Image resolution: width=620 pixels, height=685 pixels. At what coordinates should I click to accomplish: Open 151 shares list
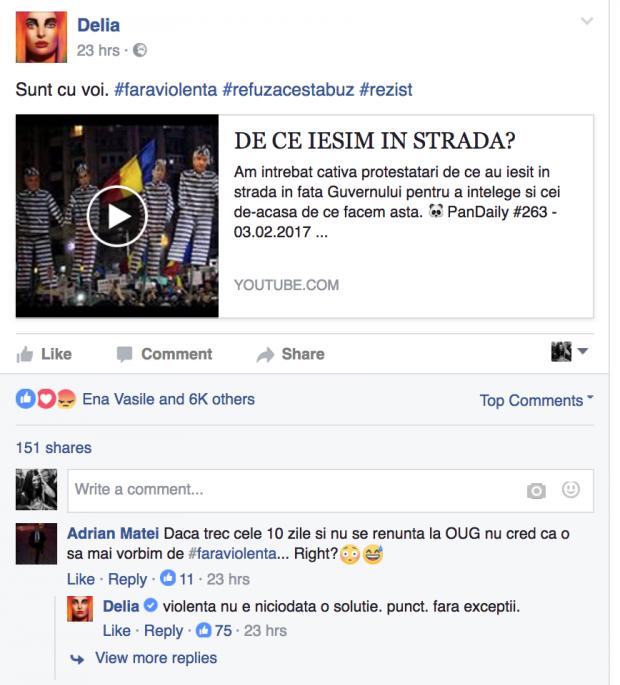point(54,448)
